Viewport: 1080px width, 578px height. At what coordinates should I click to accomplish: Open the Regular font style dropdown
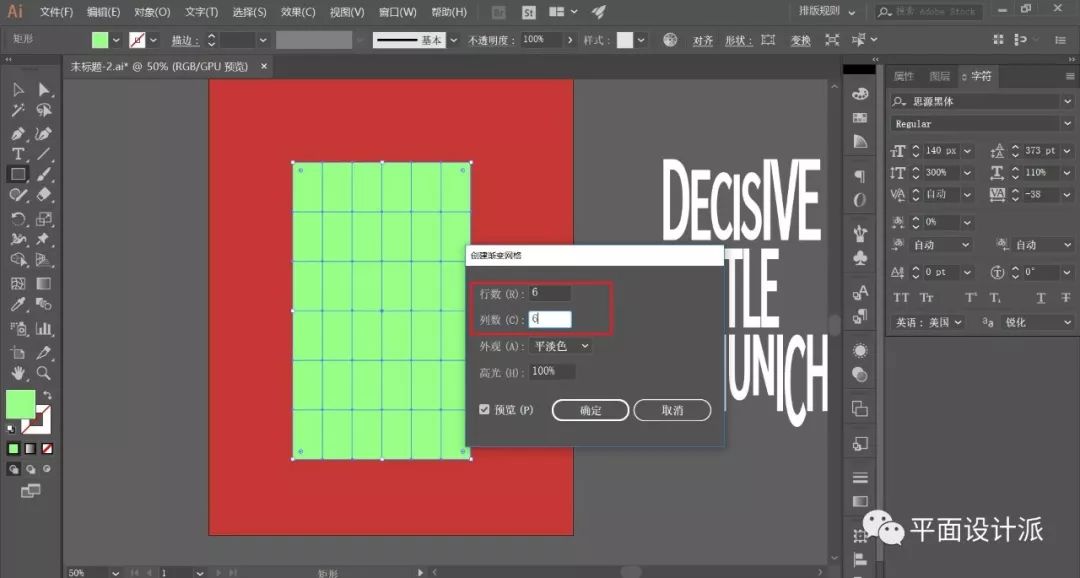(x=1066, y=124)
